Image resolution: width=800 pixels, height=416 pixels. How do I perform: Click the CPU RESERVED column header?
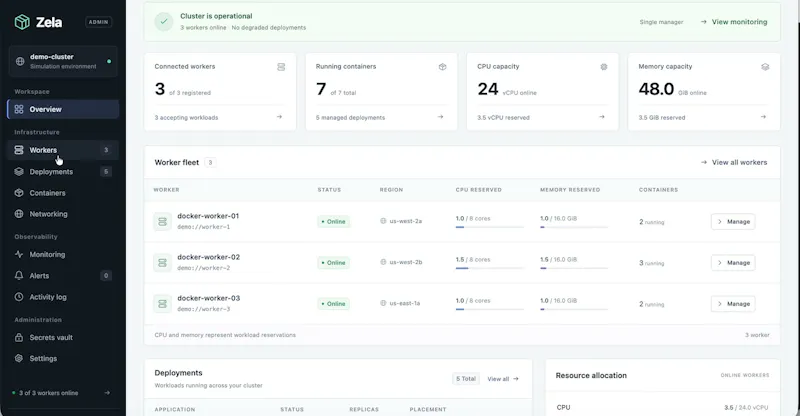[x=479, y=190]
